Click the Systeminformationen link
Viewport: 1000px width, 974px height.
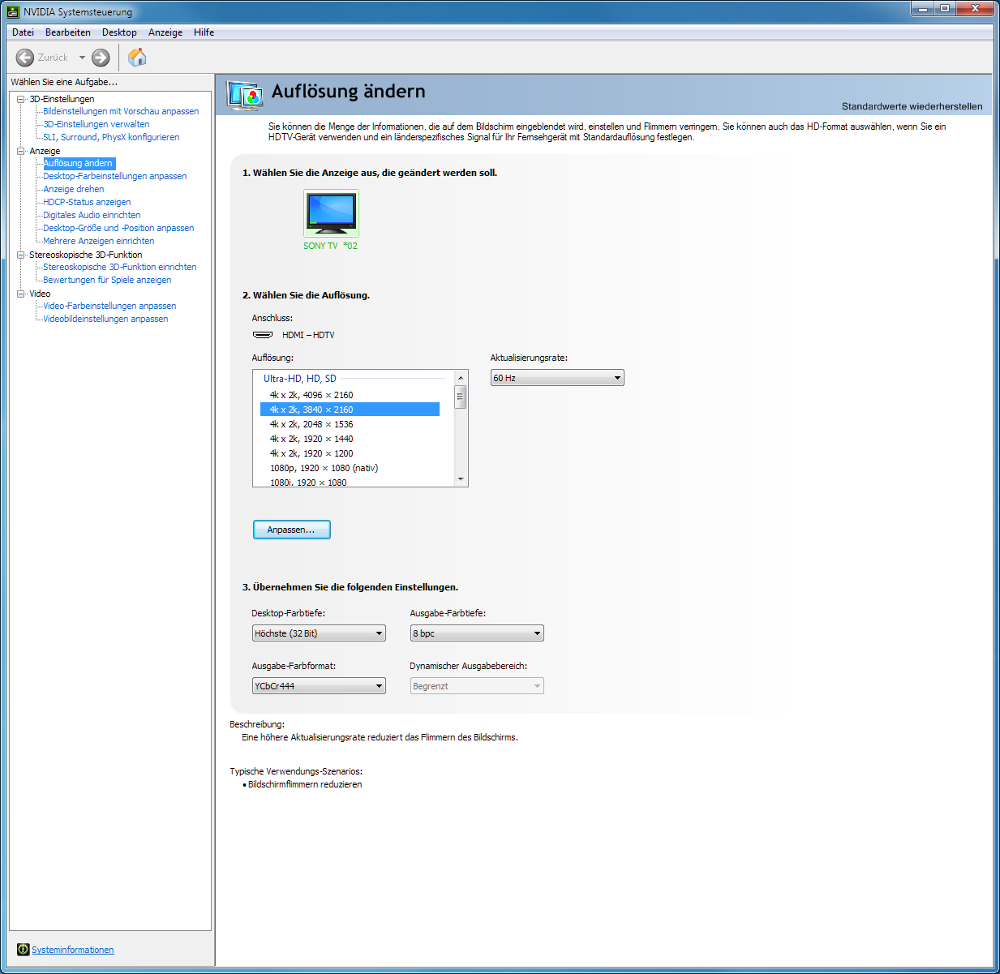pyautogui.click(x=73, y=950)
